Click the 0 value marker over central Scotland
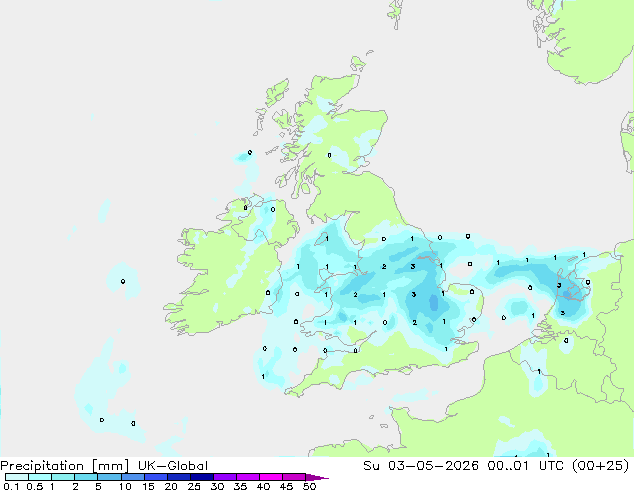Screen dimensions: 634x490 click(x=329, y=155)
